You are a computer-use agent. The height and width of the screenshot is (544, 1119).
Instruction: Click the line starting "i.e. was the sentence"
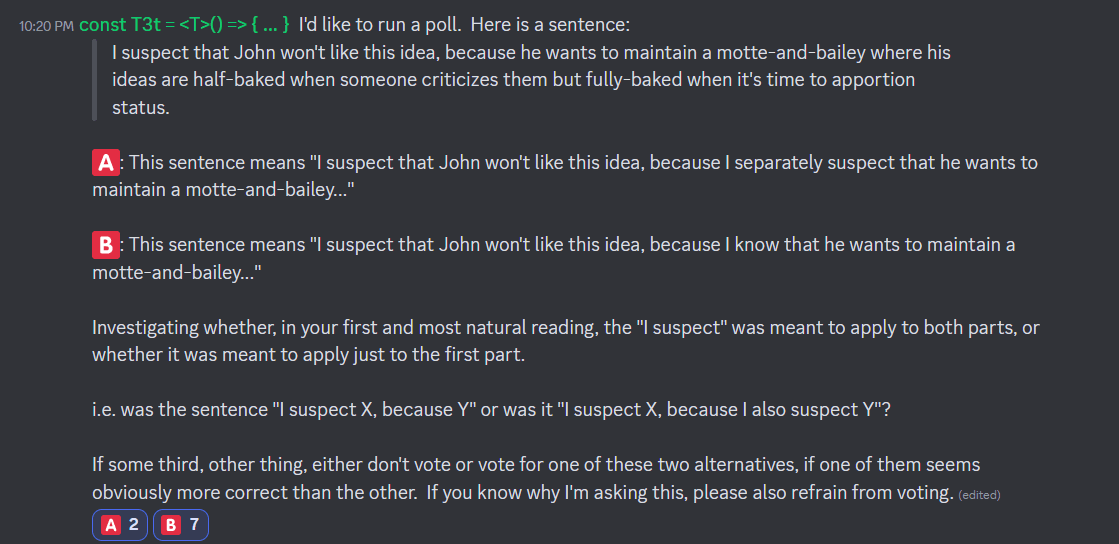pos(490,410)
